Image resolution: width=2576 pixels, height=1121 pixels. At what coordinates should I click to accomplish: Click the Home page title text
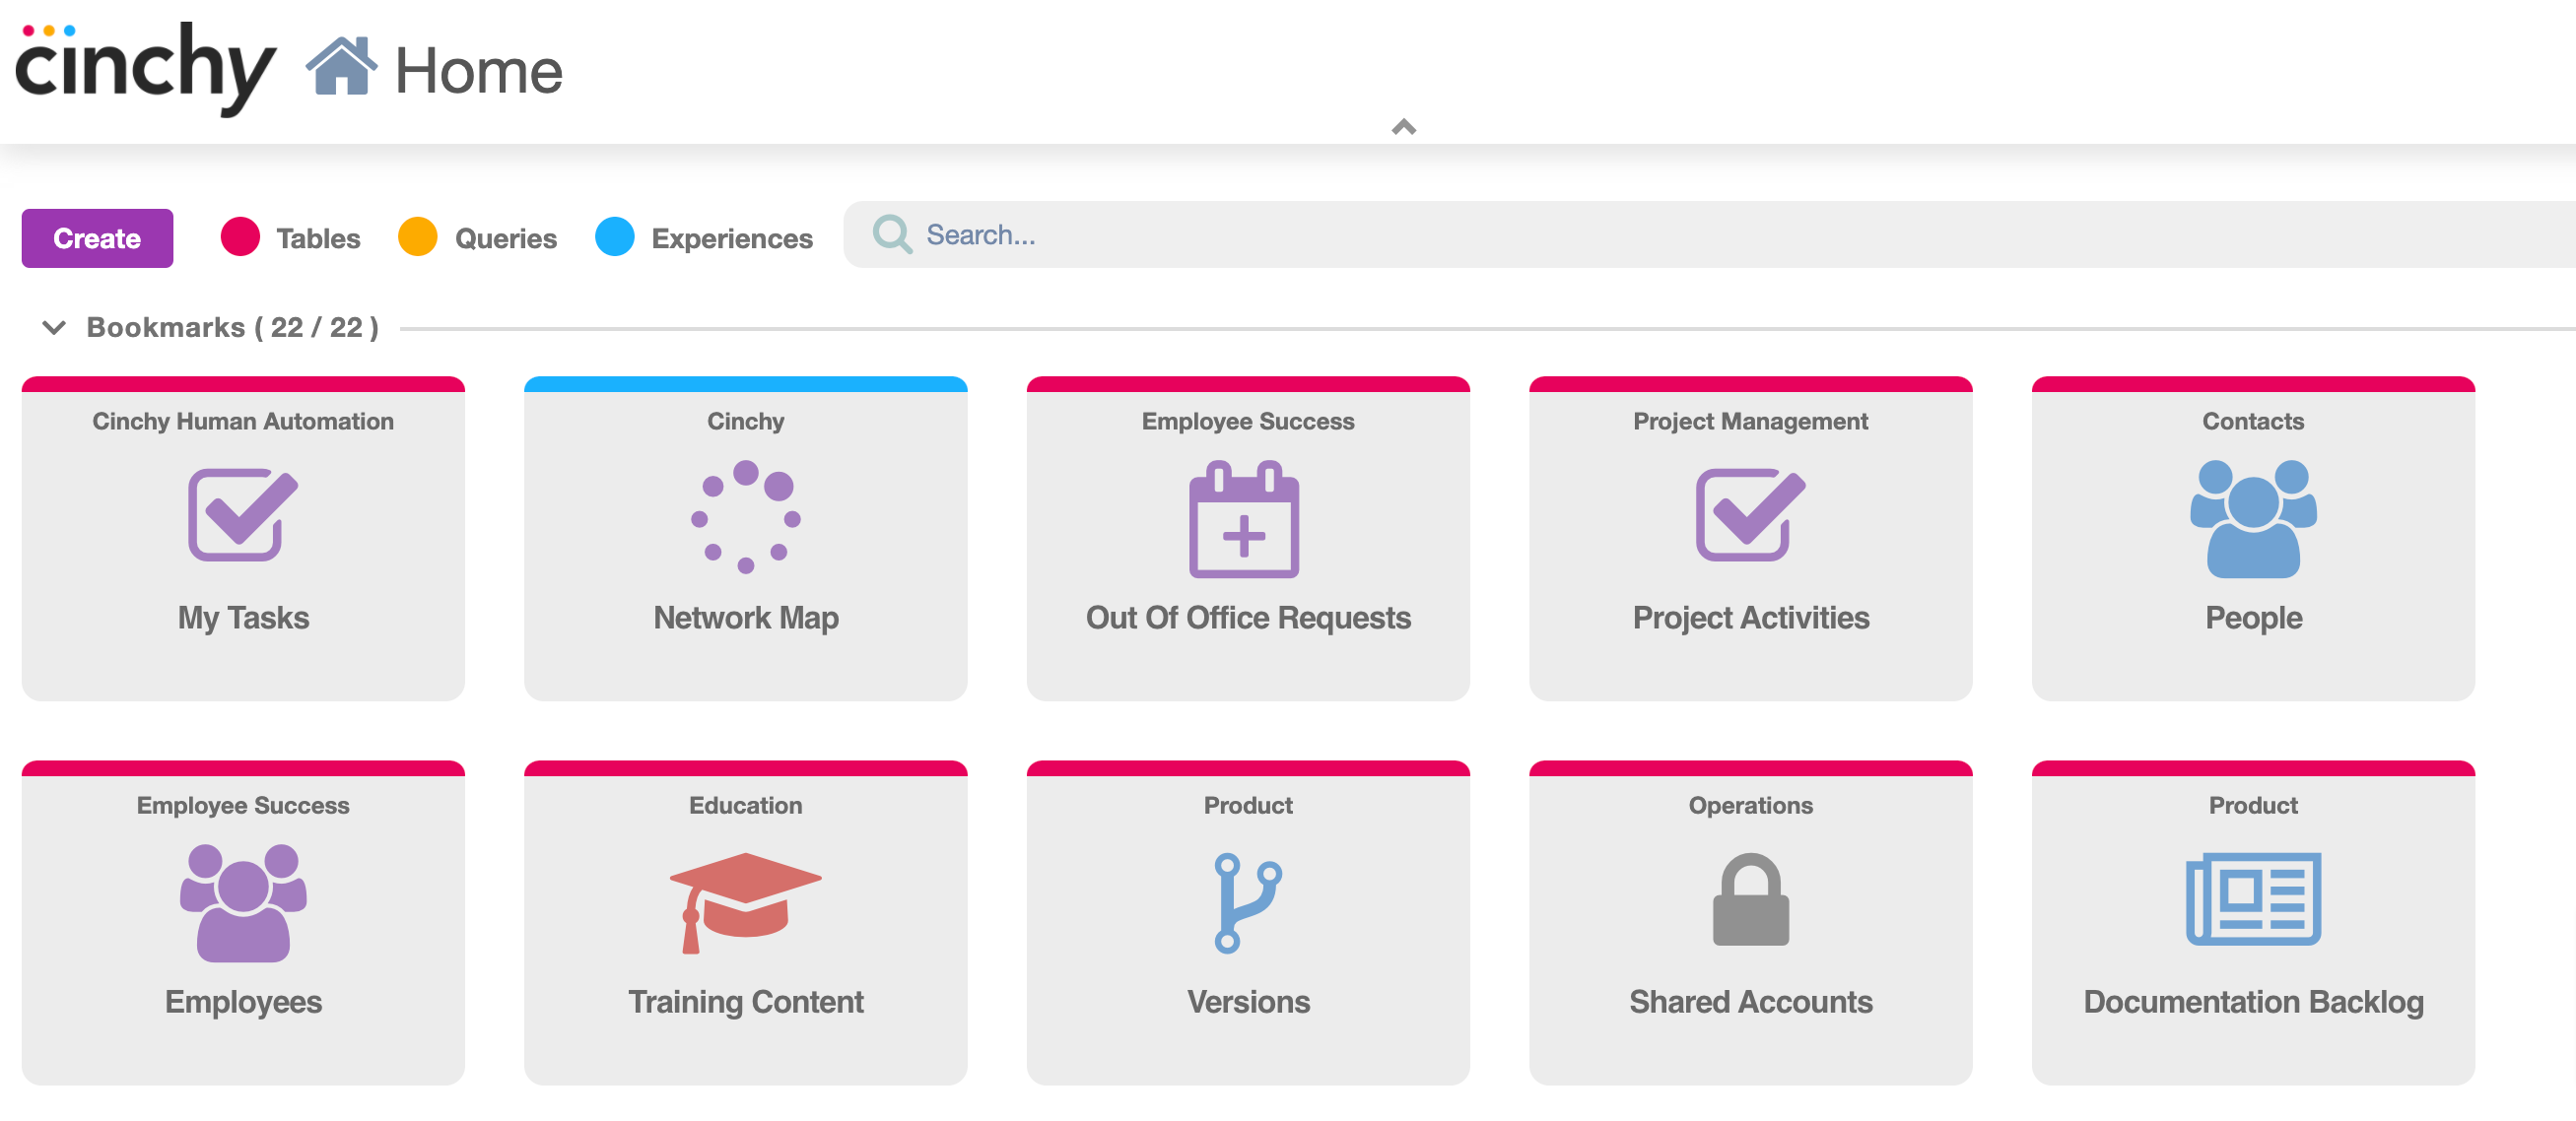479,71
